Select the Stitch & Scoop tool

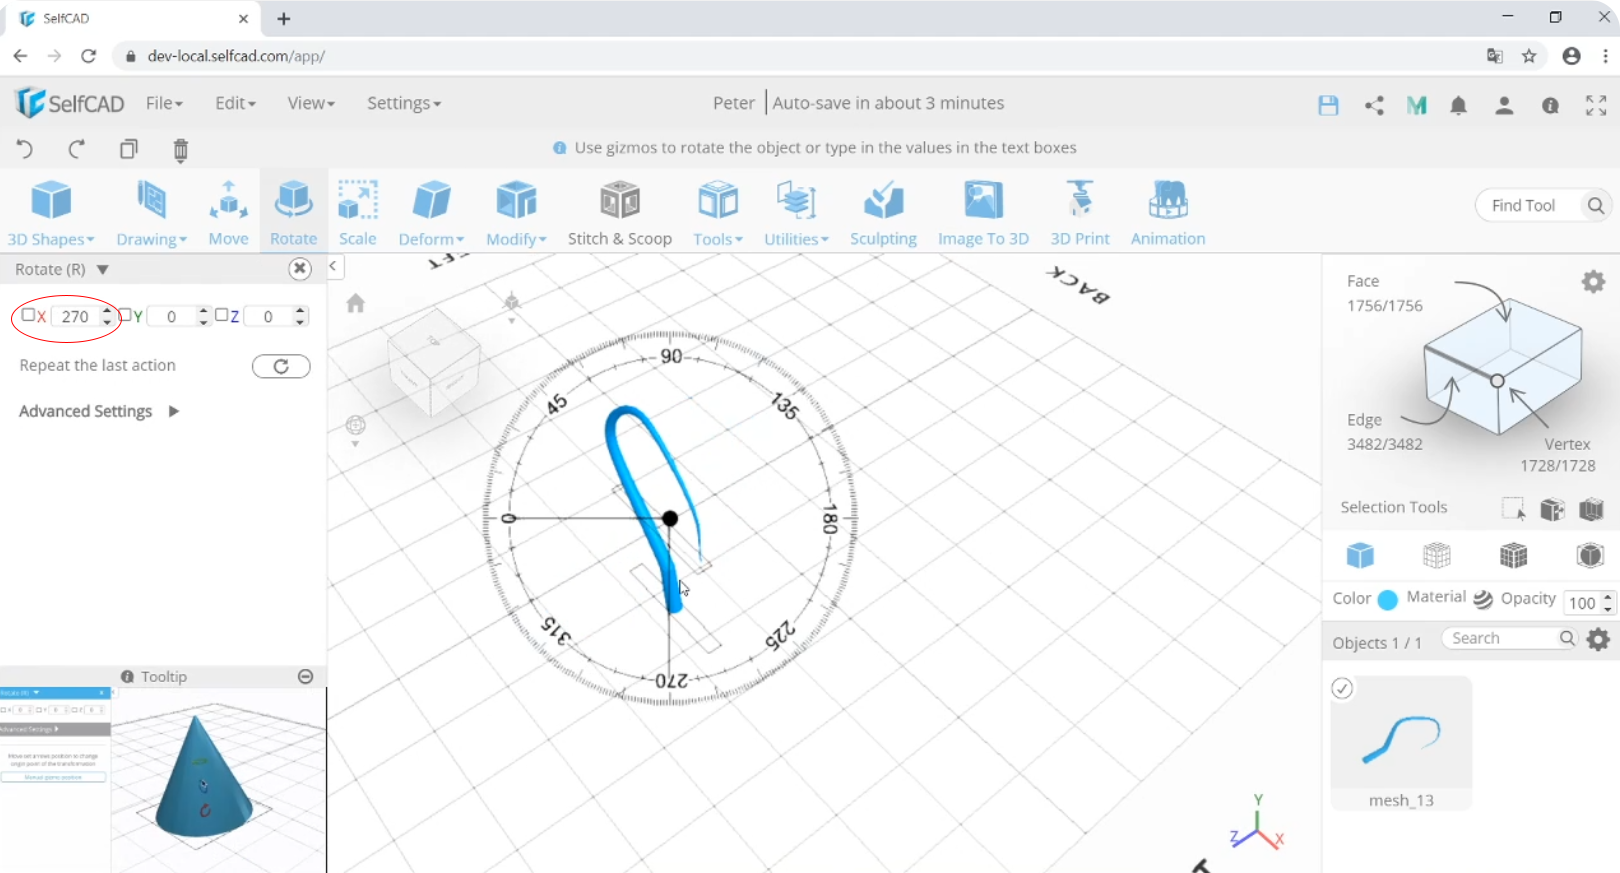point(620,212)
